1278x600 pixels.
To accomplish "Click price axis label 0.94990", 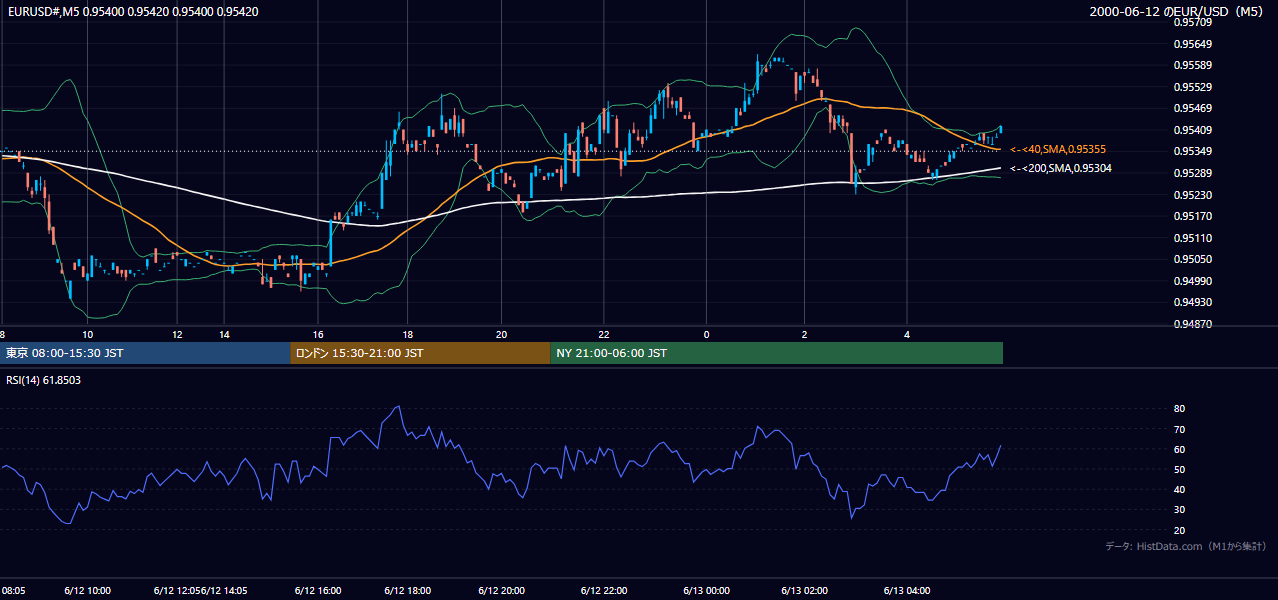I will click(1193, 281).
